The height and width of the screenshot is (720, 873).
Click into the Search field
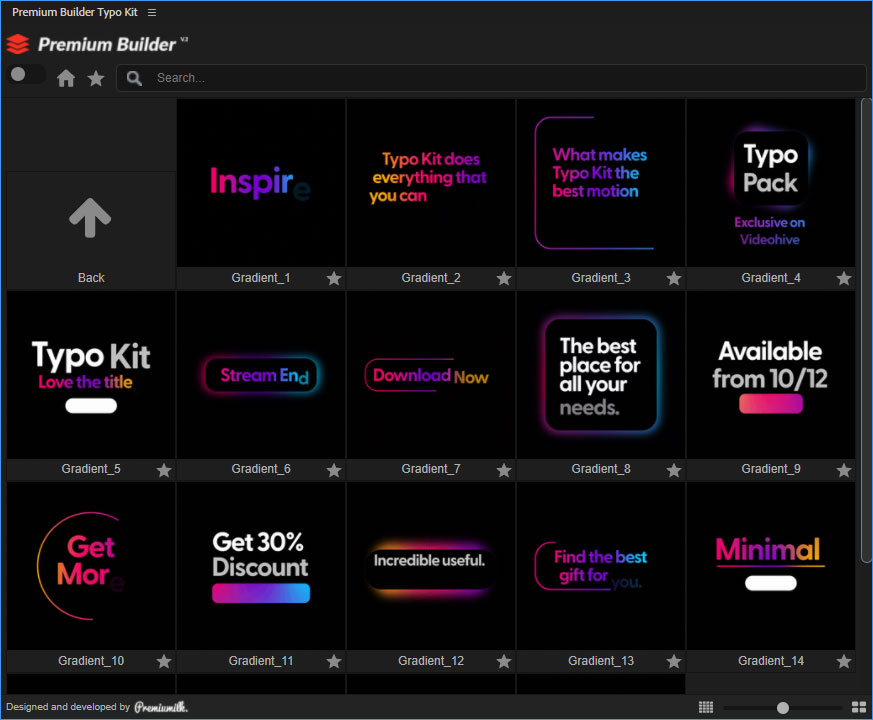coord(500,78)
